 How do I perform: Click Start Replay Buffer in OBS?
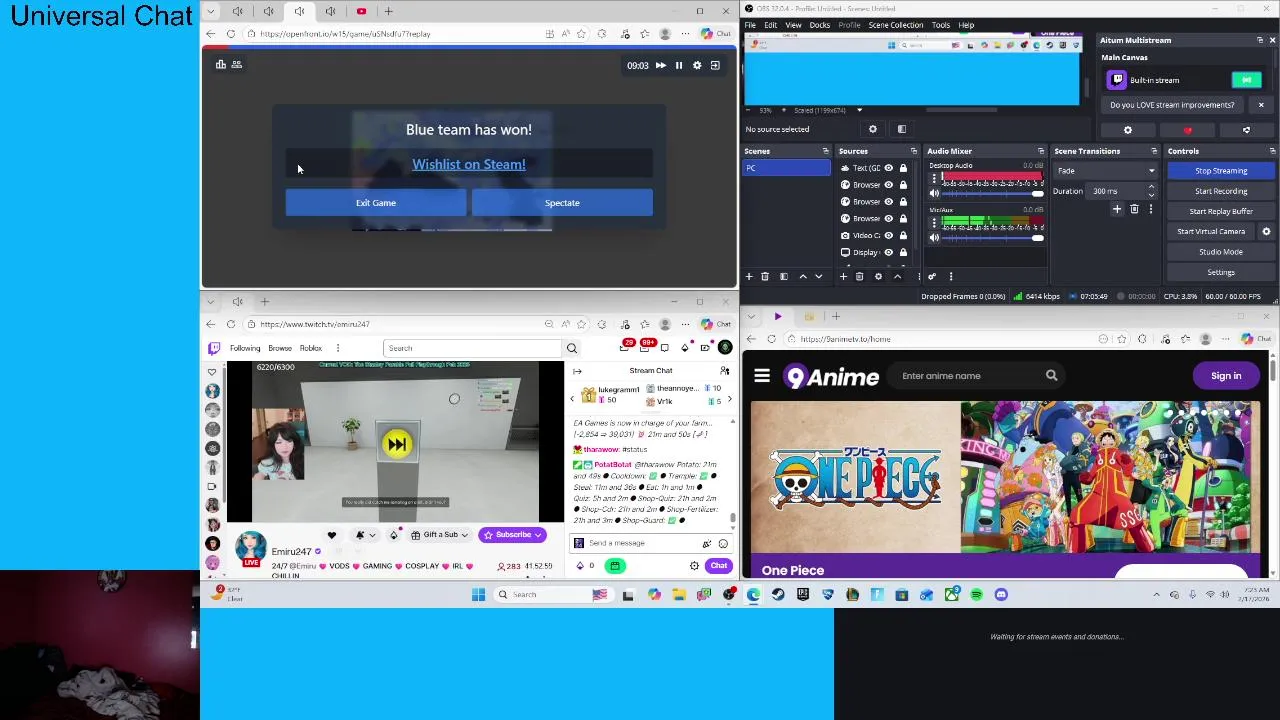point(1221,211)
